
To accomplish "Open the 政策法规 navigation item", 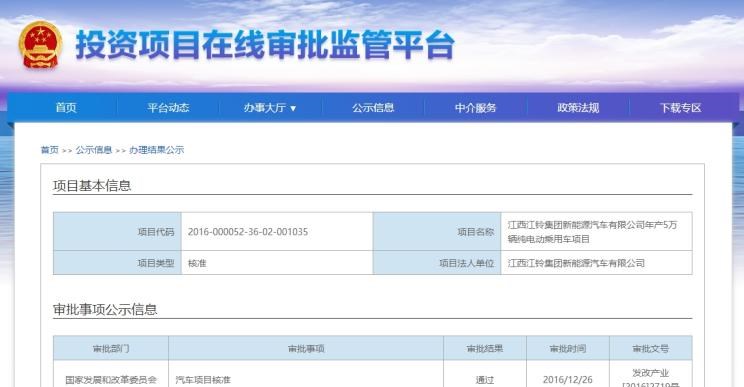I will pos(578,108).
